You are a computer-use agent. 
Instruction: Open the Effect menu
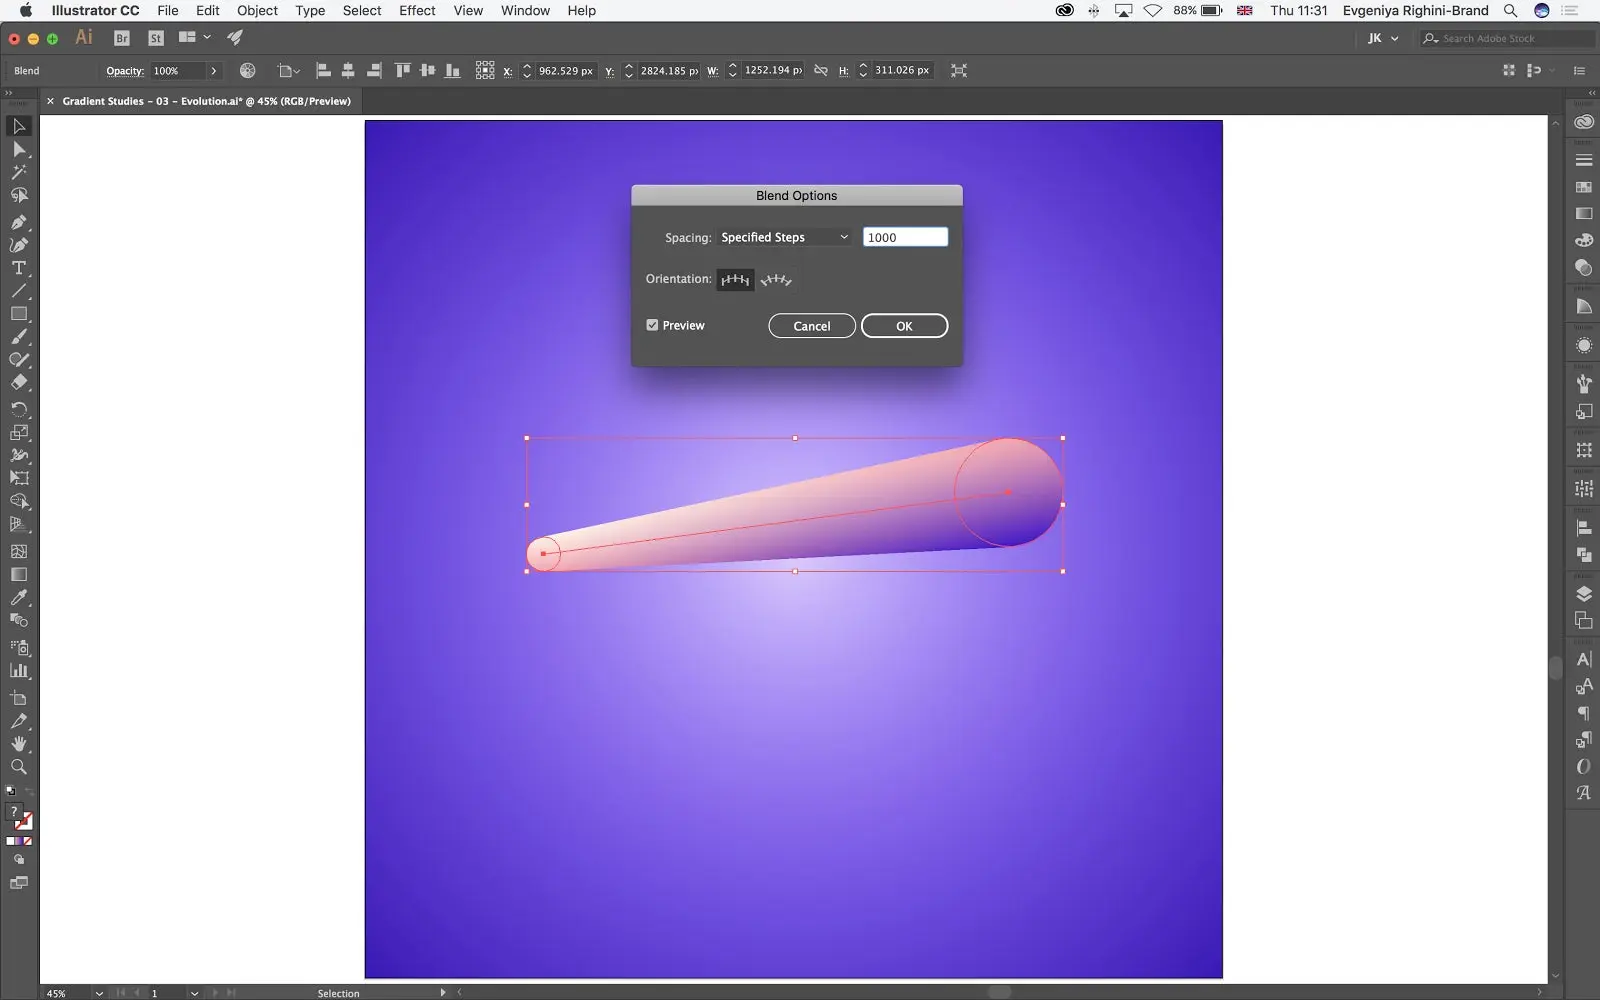tap(416, 11)
